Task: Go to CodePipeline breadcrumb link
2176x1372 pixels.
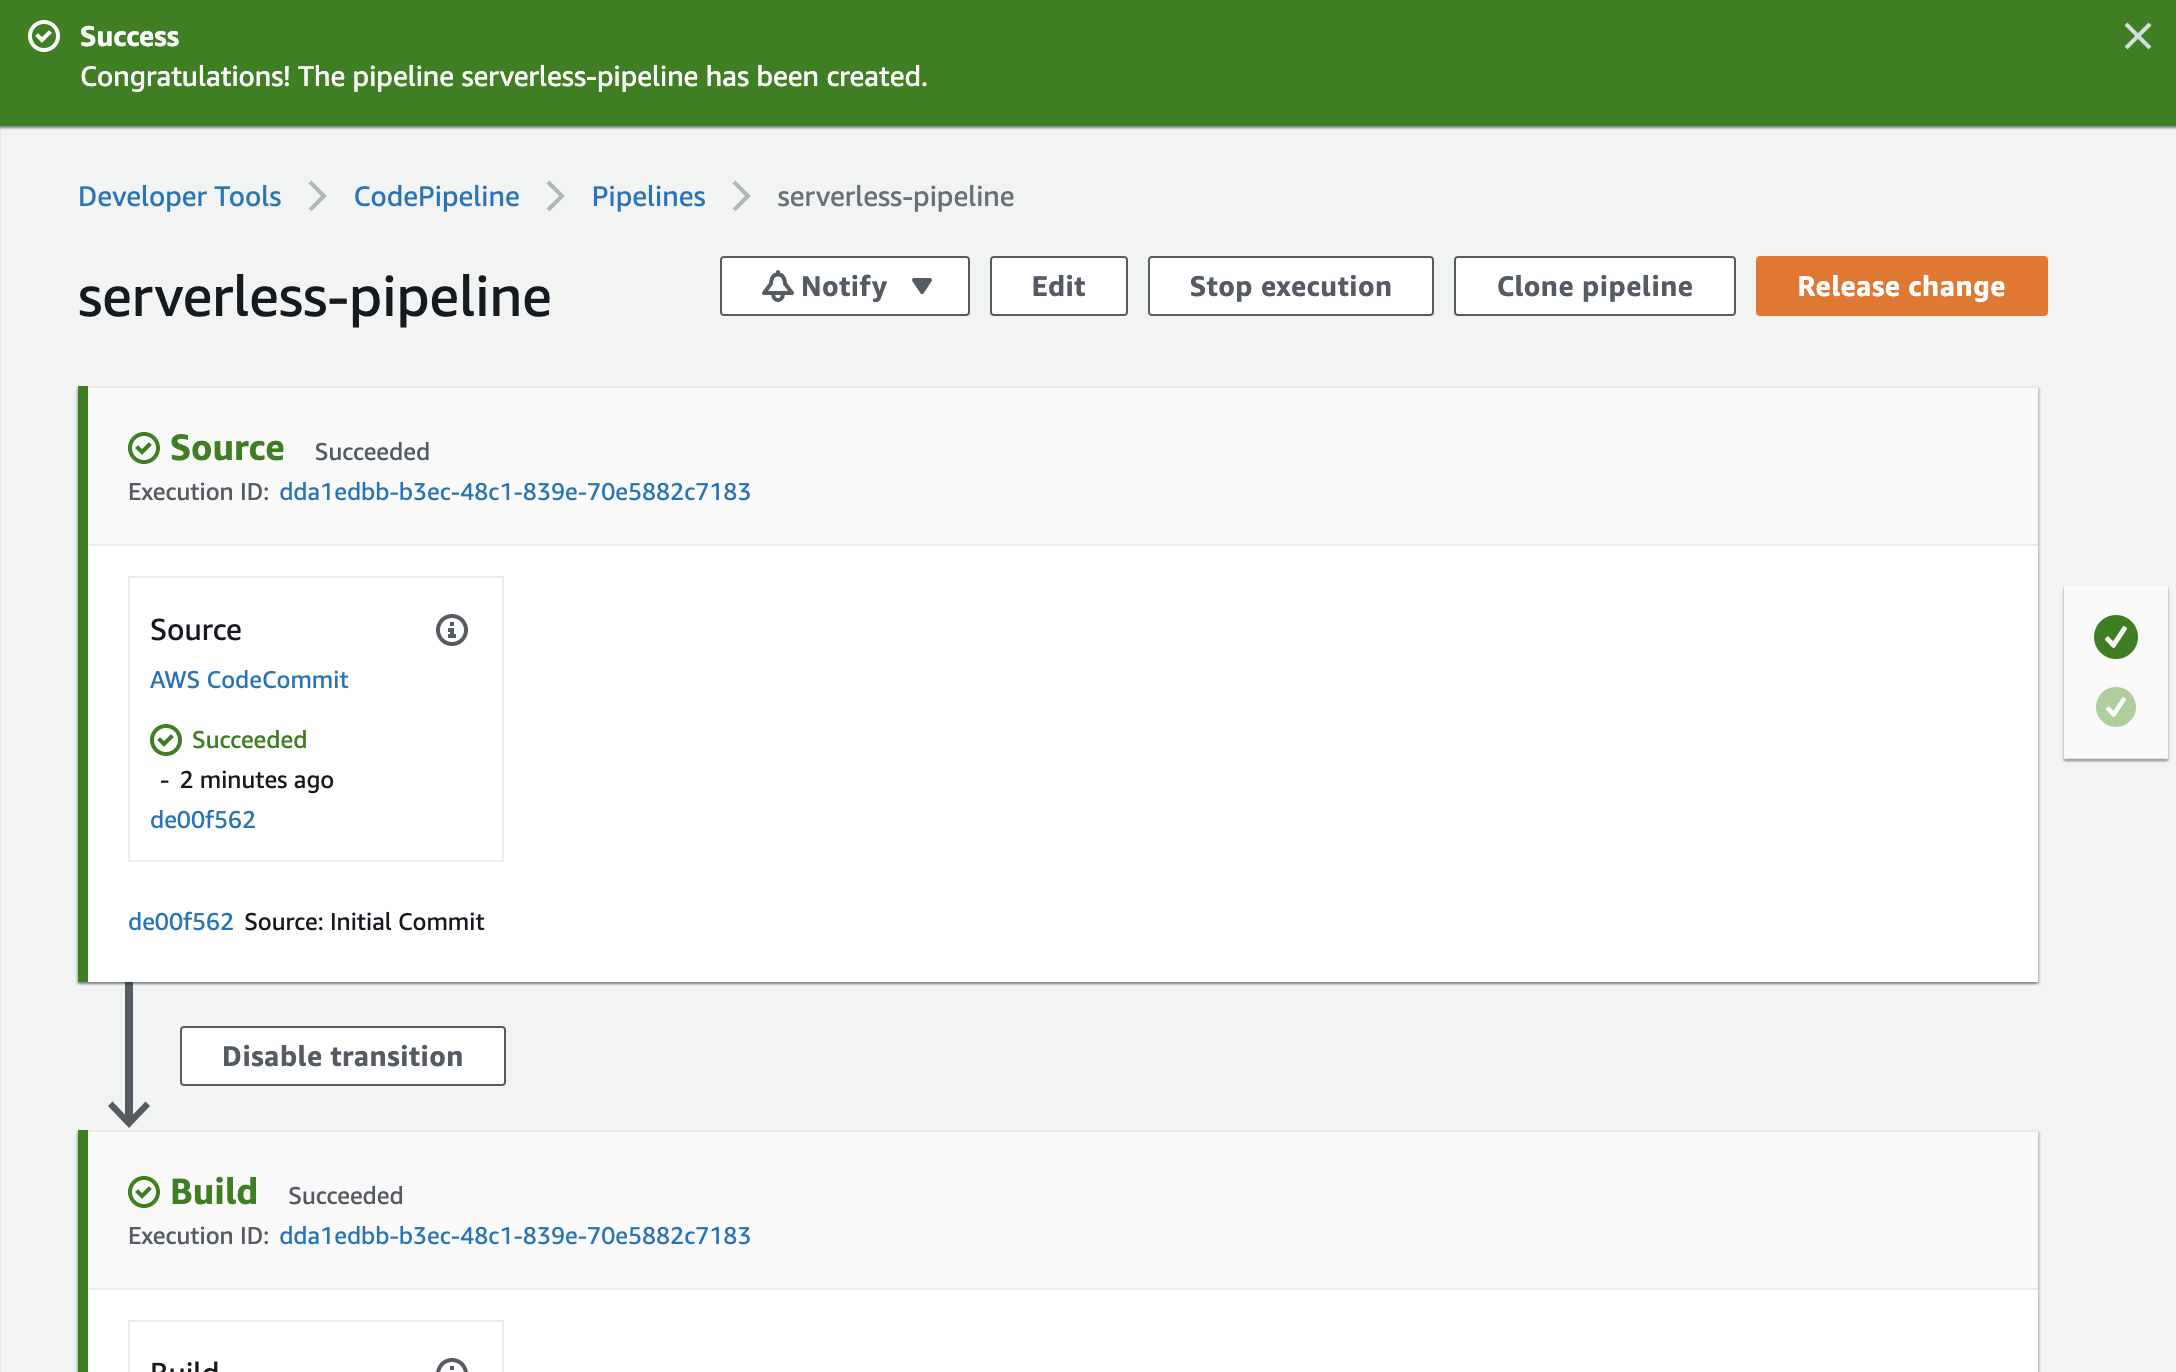Action: (x=437, y=196)
